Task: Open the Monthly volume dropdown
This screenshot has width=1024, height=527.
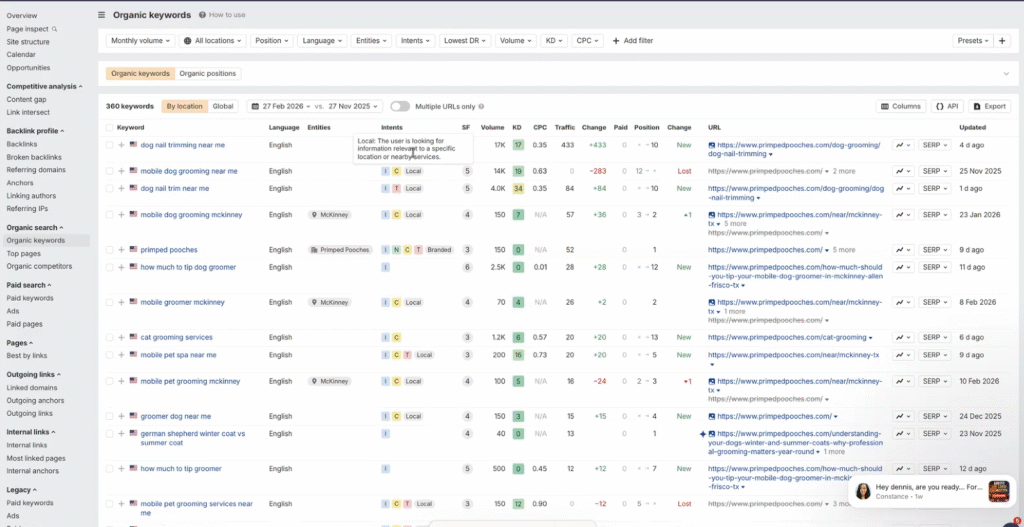Action: [140, 41]
